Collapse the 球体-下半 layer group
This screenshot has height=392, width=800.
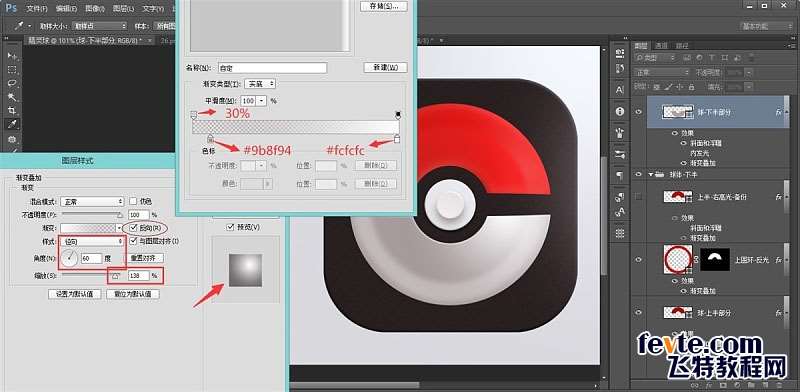pos(651,175)
